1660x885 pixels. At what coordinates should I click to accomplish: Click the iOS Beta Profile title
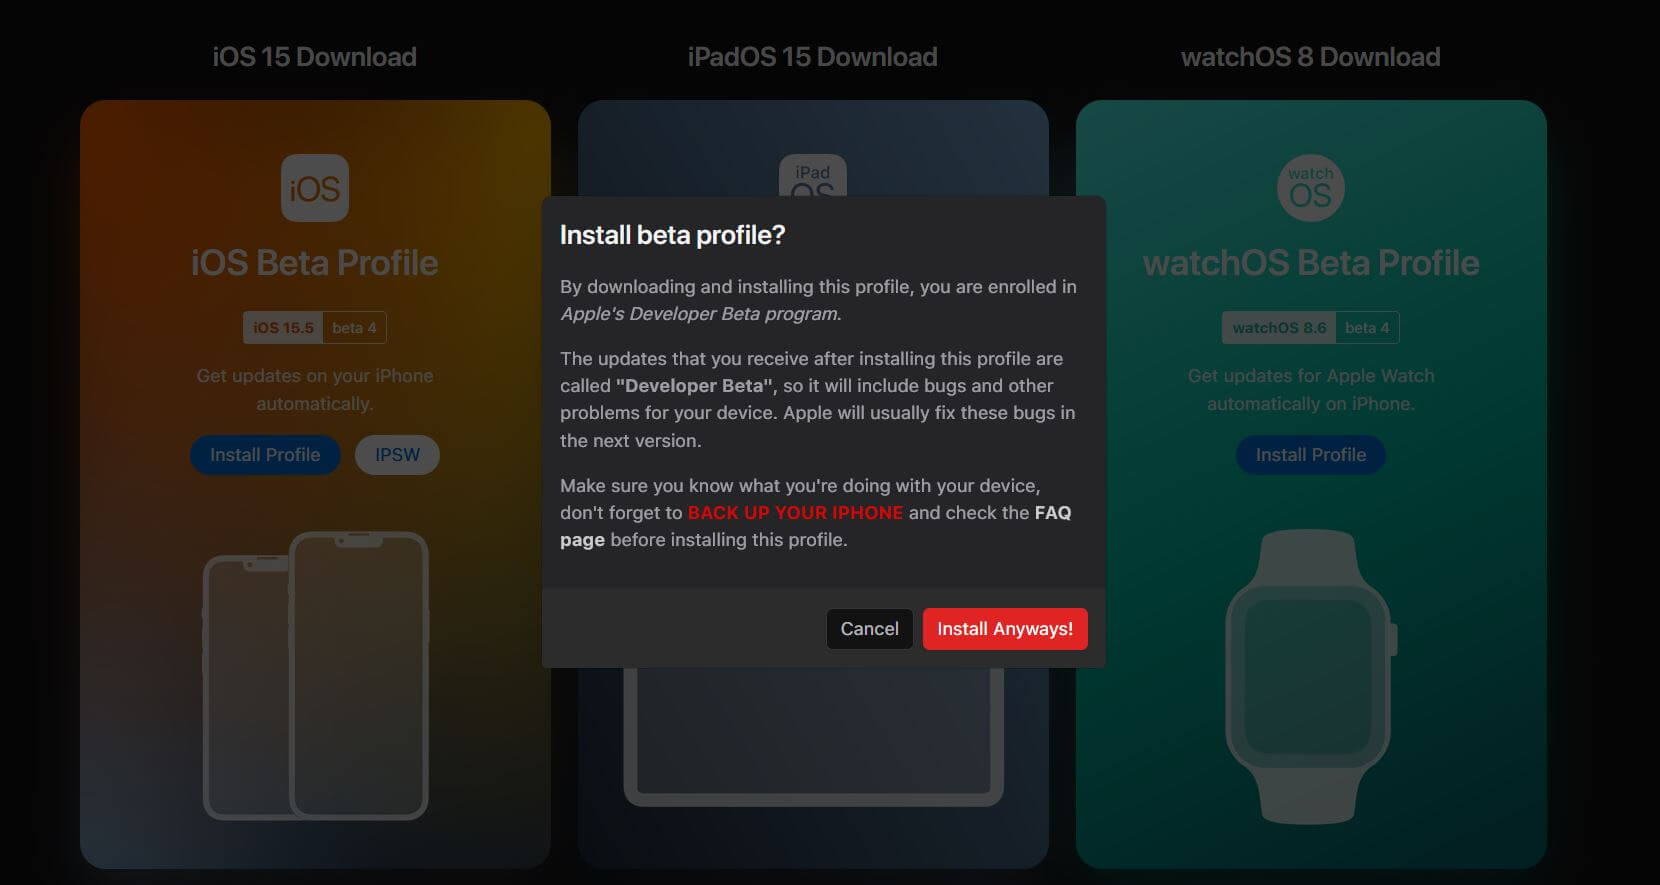[x=314, y=263]
